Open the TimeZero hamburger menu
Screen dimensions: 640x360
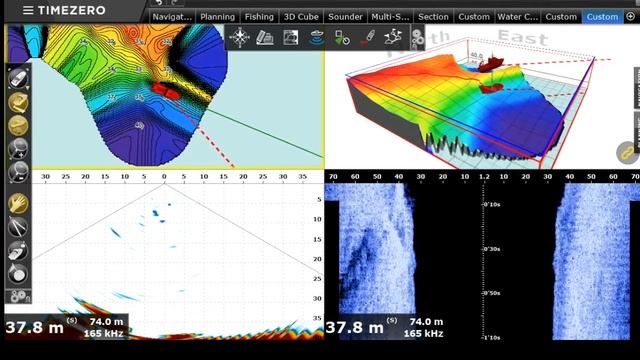[x=28, y=10]
